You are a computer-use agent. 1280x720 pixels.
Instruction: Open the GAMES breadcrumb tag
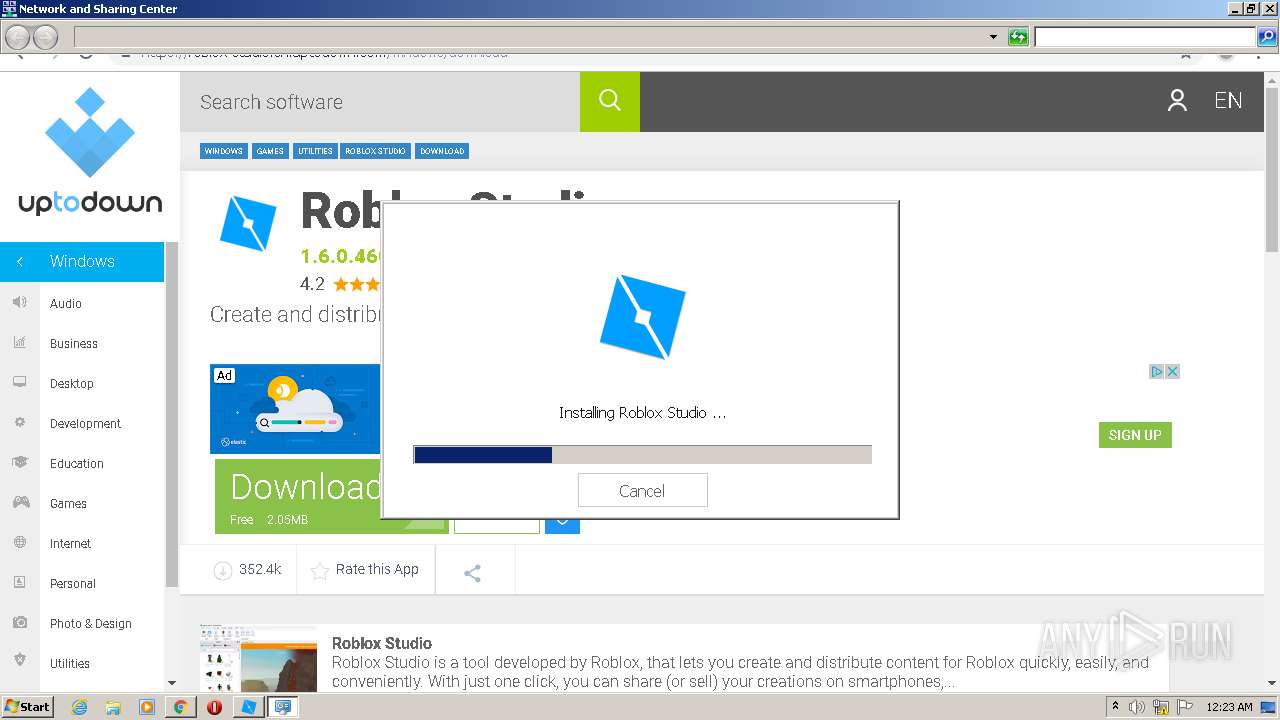pos(270,151)
